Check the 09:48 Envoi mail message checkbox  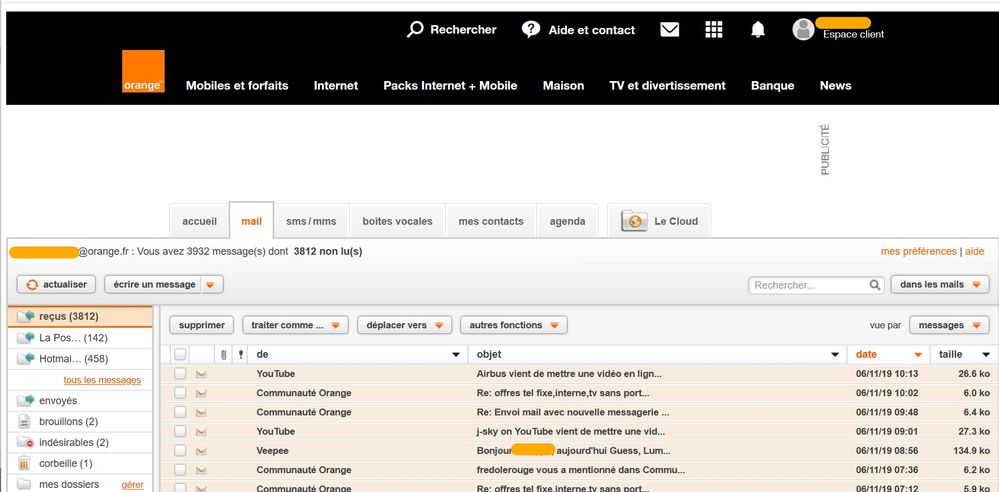click(180, 412)
